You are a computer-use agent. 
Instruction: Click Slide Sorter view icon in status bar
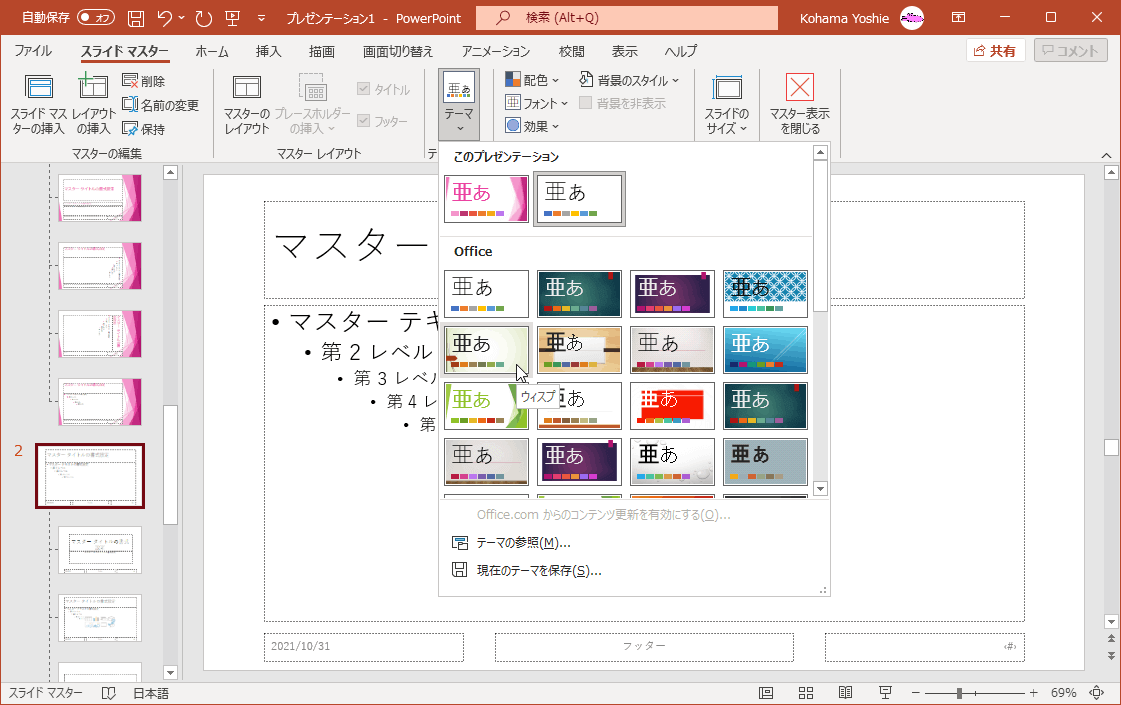(806, 692)
